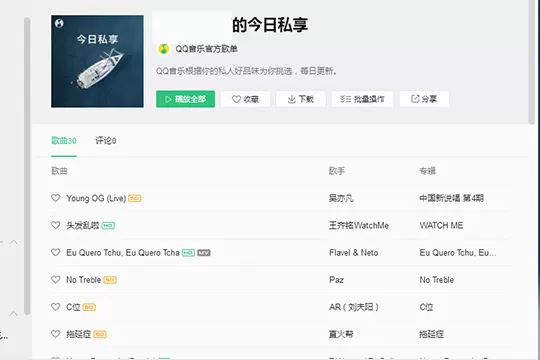
Task: Open artist 直火帮
Action: (341, 335)
